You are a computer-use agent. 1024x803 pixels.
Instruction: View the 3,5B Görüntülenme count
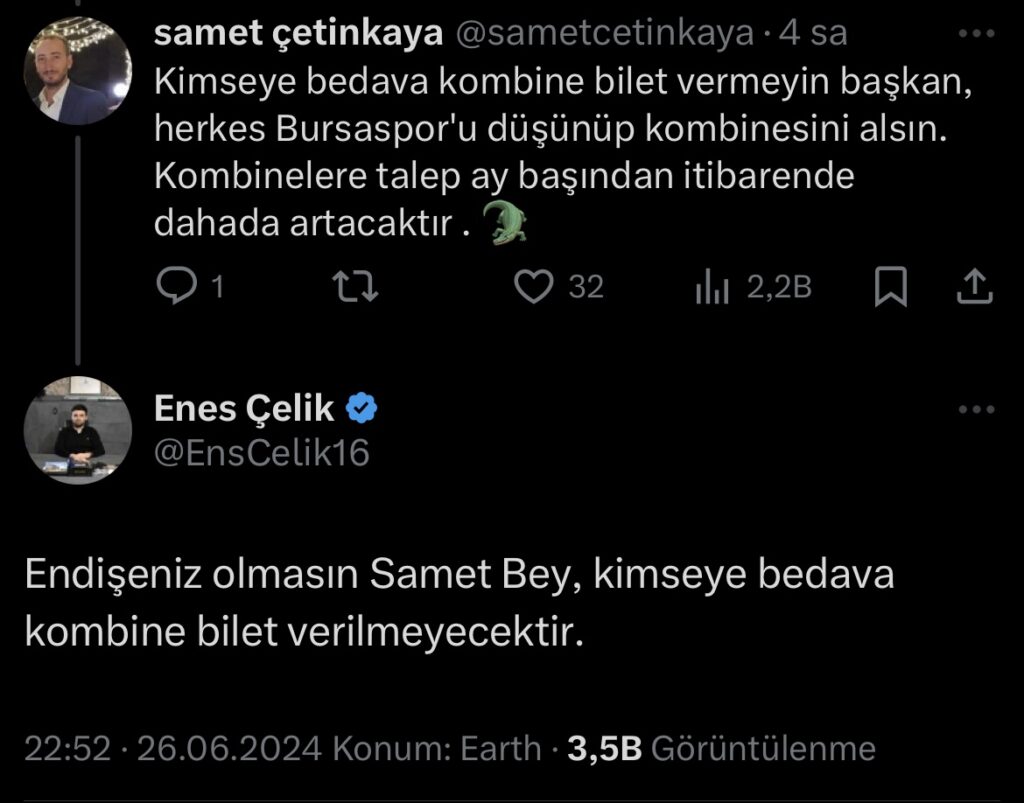pos(721,748)
